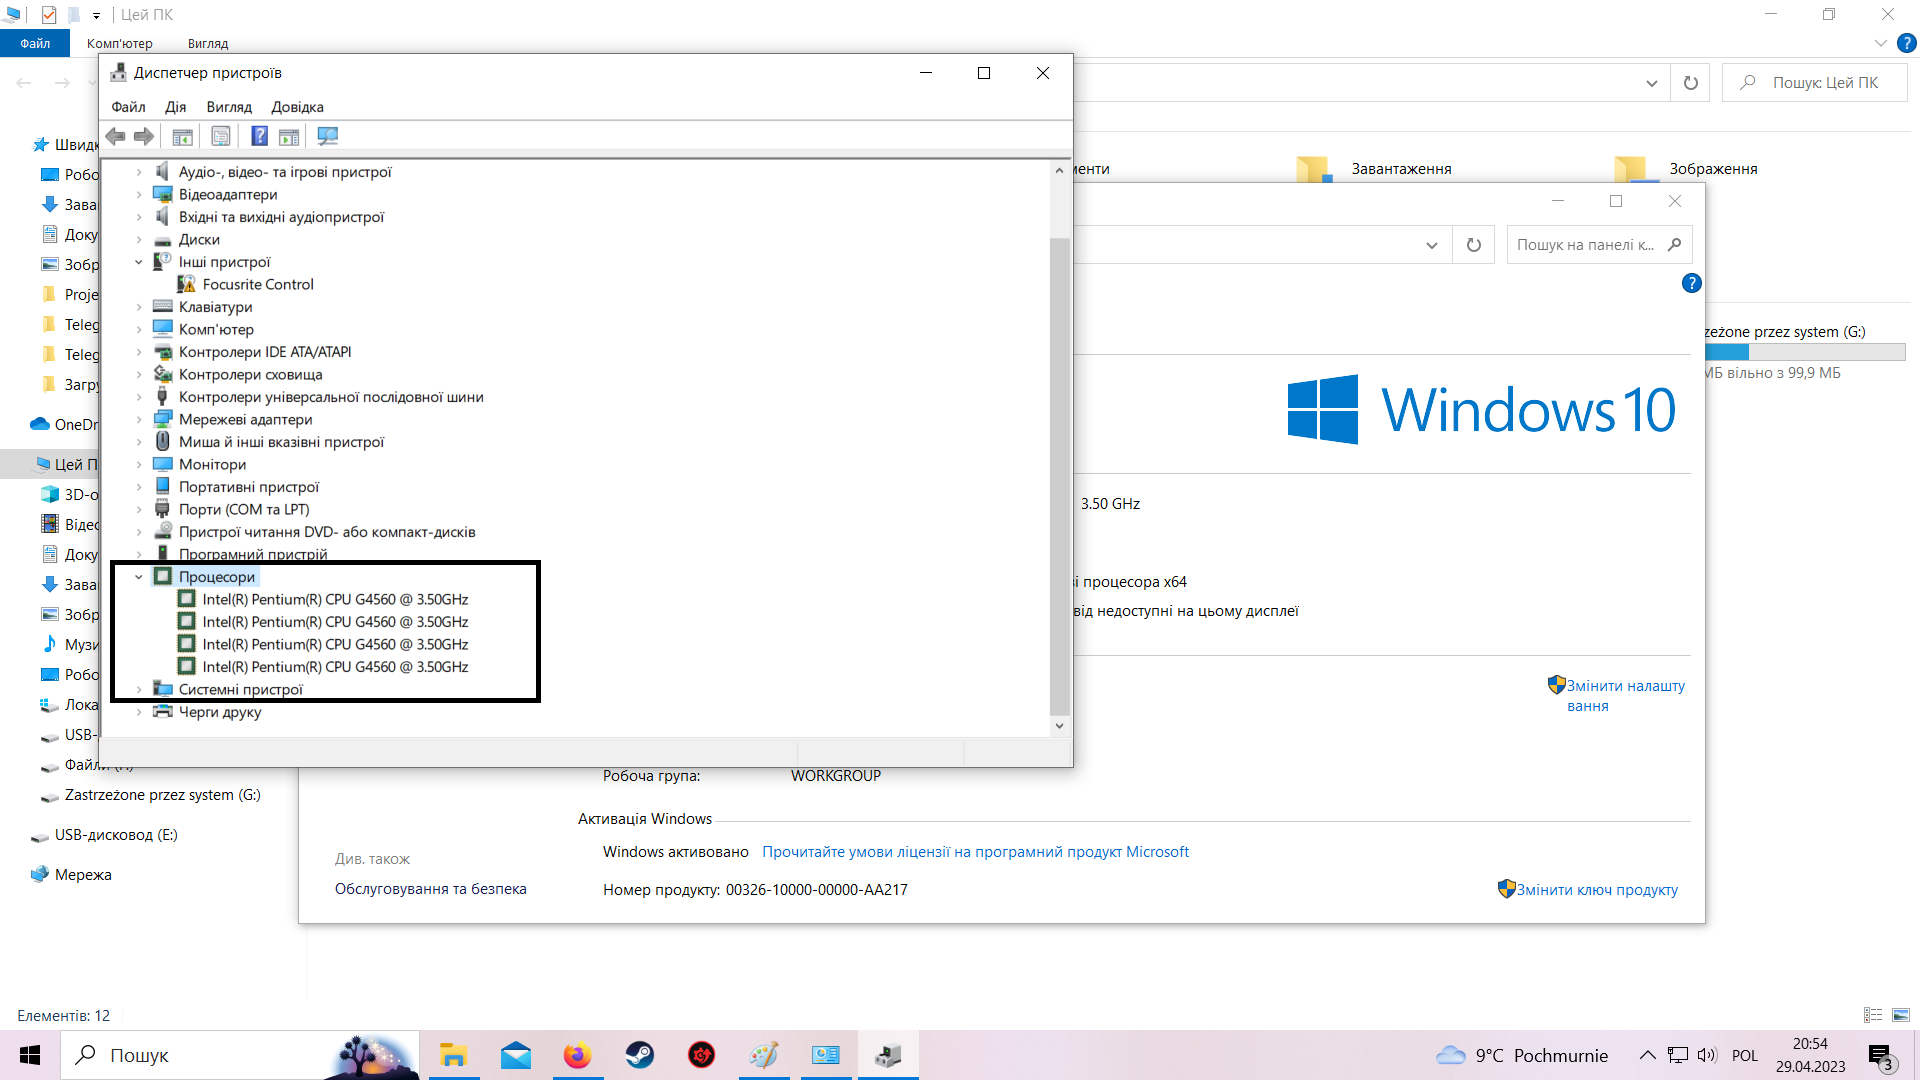Click the Scan for hardware changes toolbar icon
This screenshot has height=1080, width=1920.
click(327, 136)
